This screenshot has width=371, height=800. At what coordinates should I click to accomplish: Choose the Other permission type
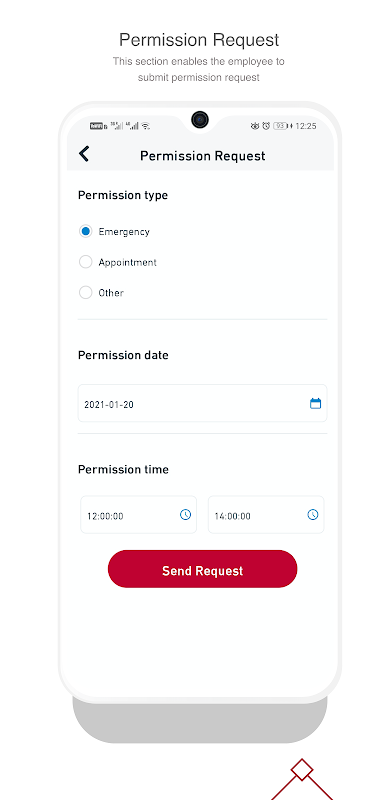85,292
